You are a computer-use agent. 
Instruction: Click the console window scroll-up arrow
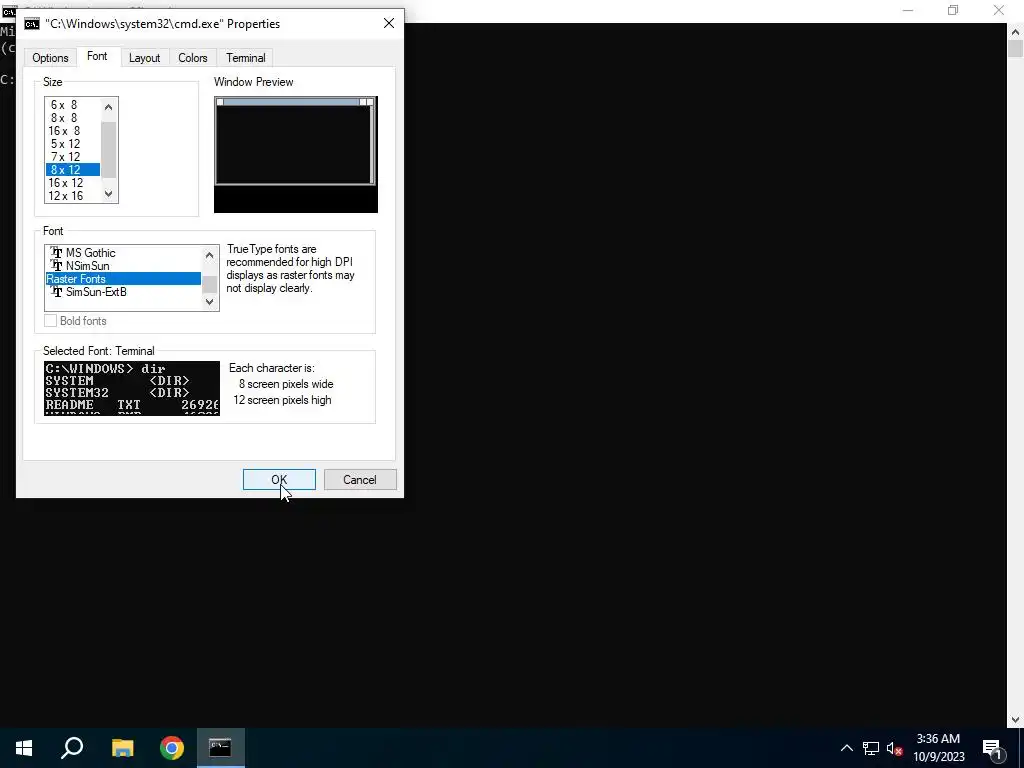point(1015,31)
